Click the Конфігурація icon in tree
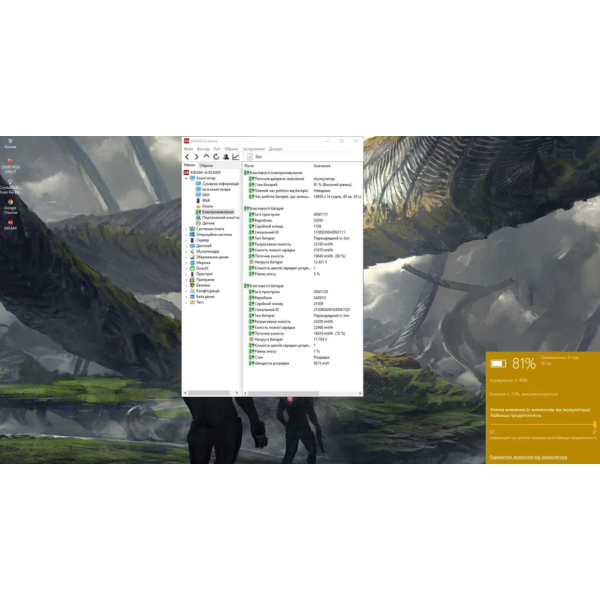This screenshot has width=600, height=600. (192, 291)
